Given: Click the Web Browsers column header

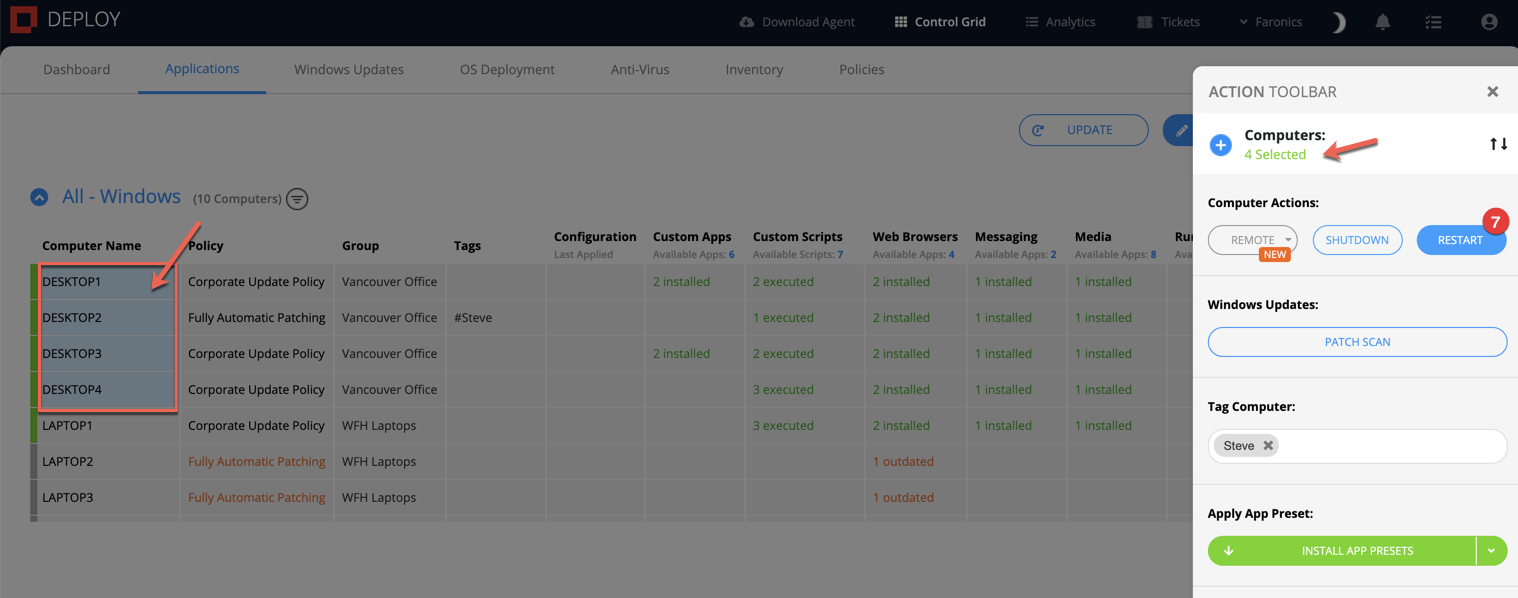Looking at the screenshot, I should [x=915, y=237].
